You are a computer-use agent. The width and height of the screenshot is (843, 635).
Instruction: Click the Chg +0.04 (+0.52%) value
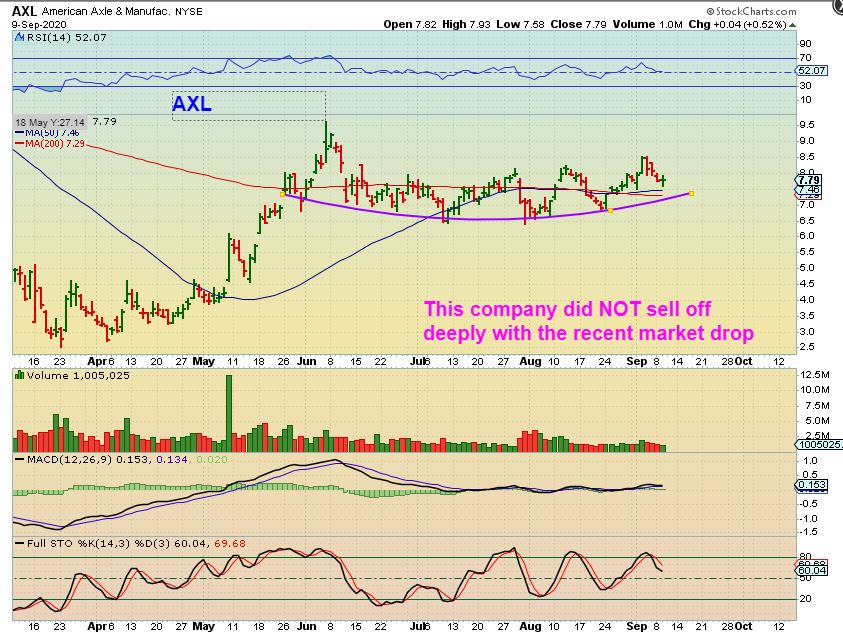point(737,24)
